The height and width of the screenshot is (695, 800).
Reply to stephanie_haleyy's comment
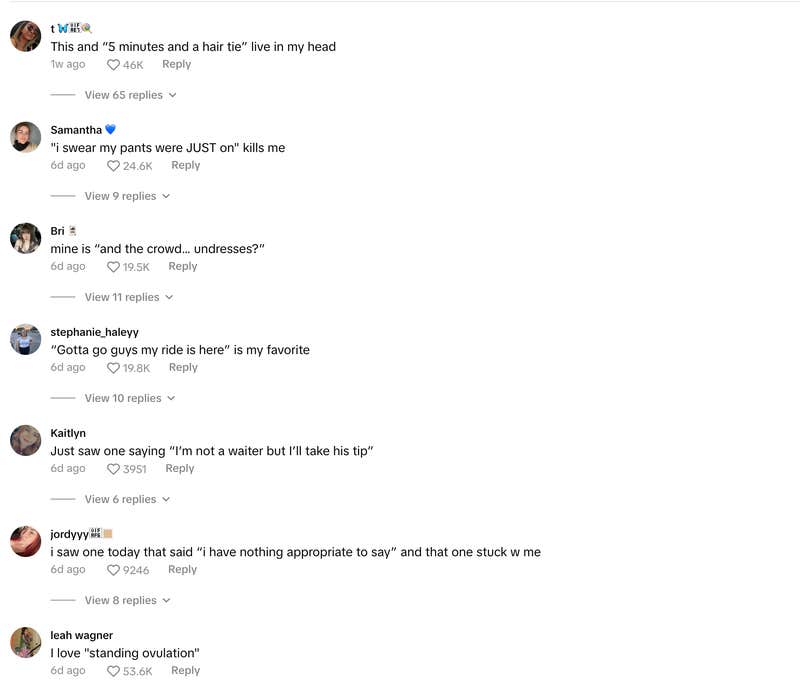pos(183,367)
